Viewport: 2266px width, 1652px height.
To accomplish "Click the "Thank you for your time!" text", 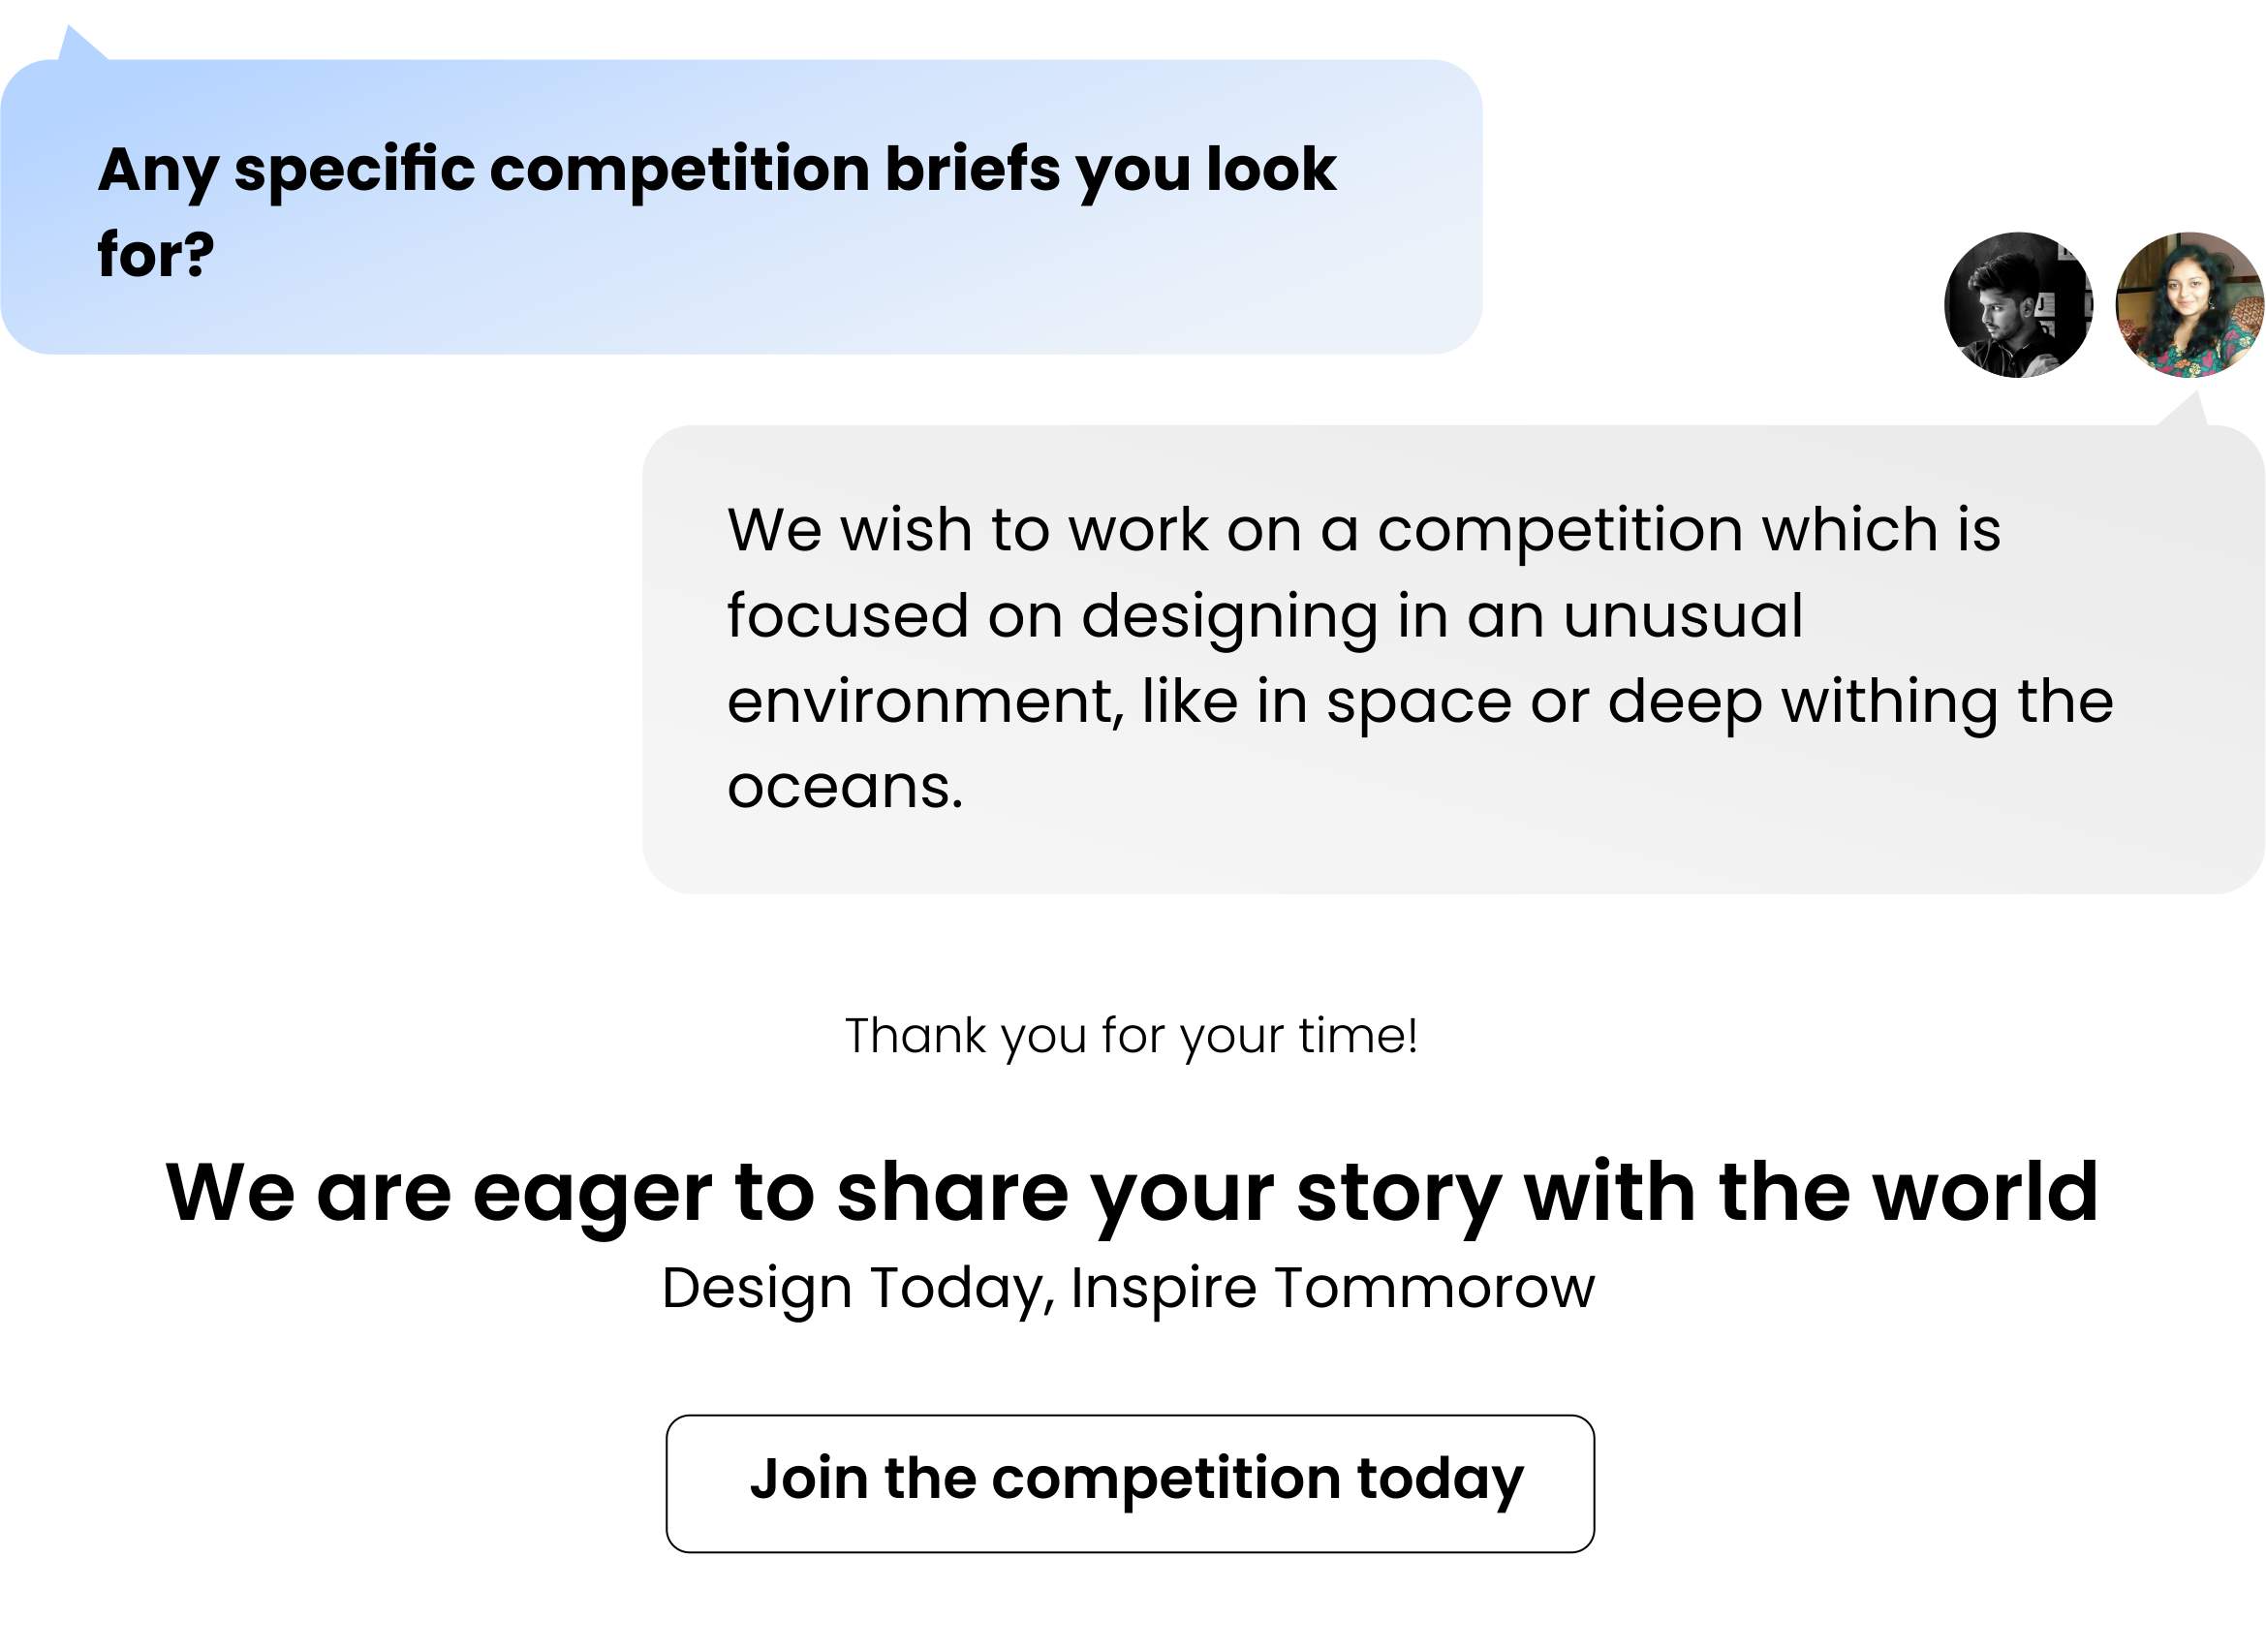I will tap(1131, 1036).
